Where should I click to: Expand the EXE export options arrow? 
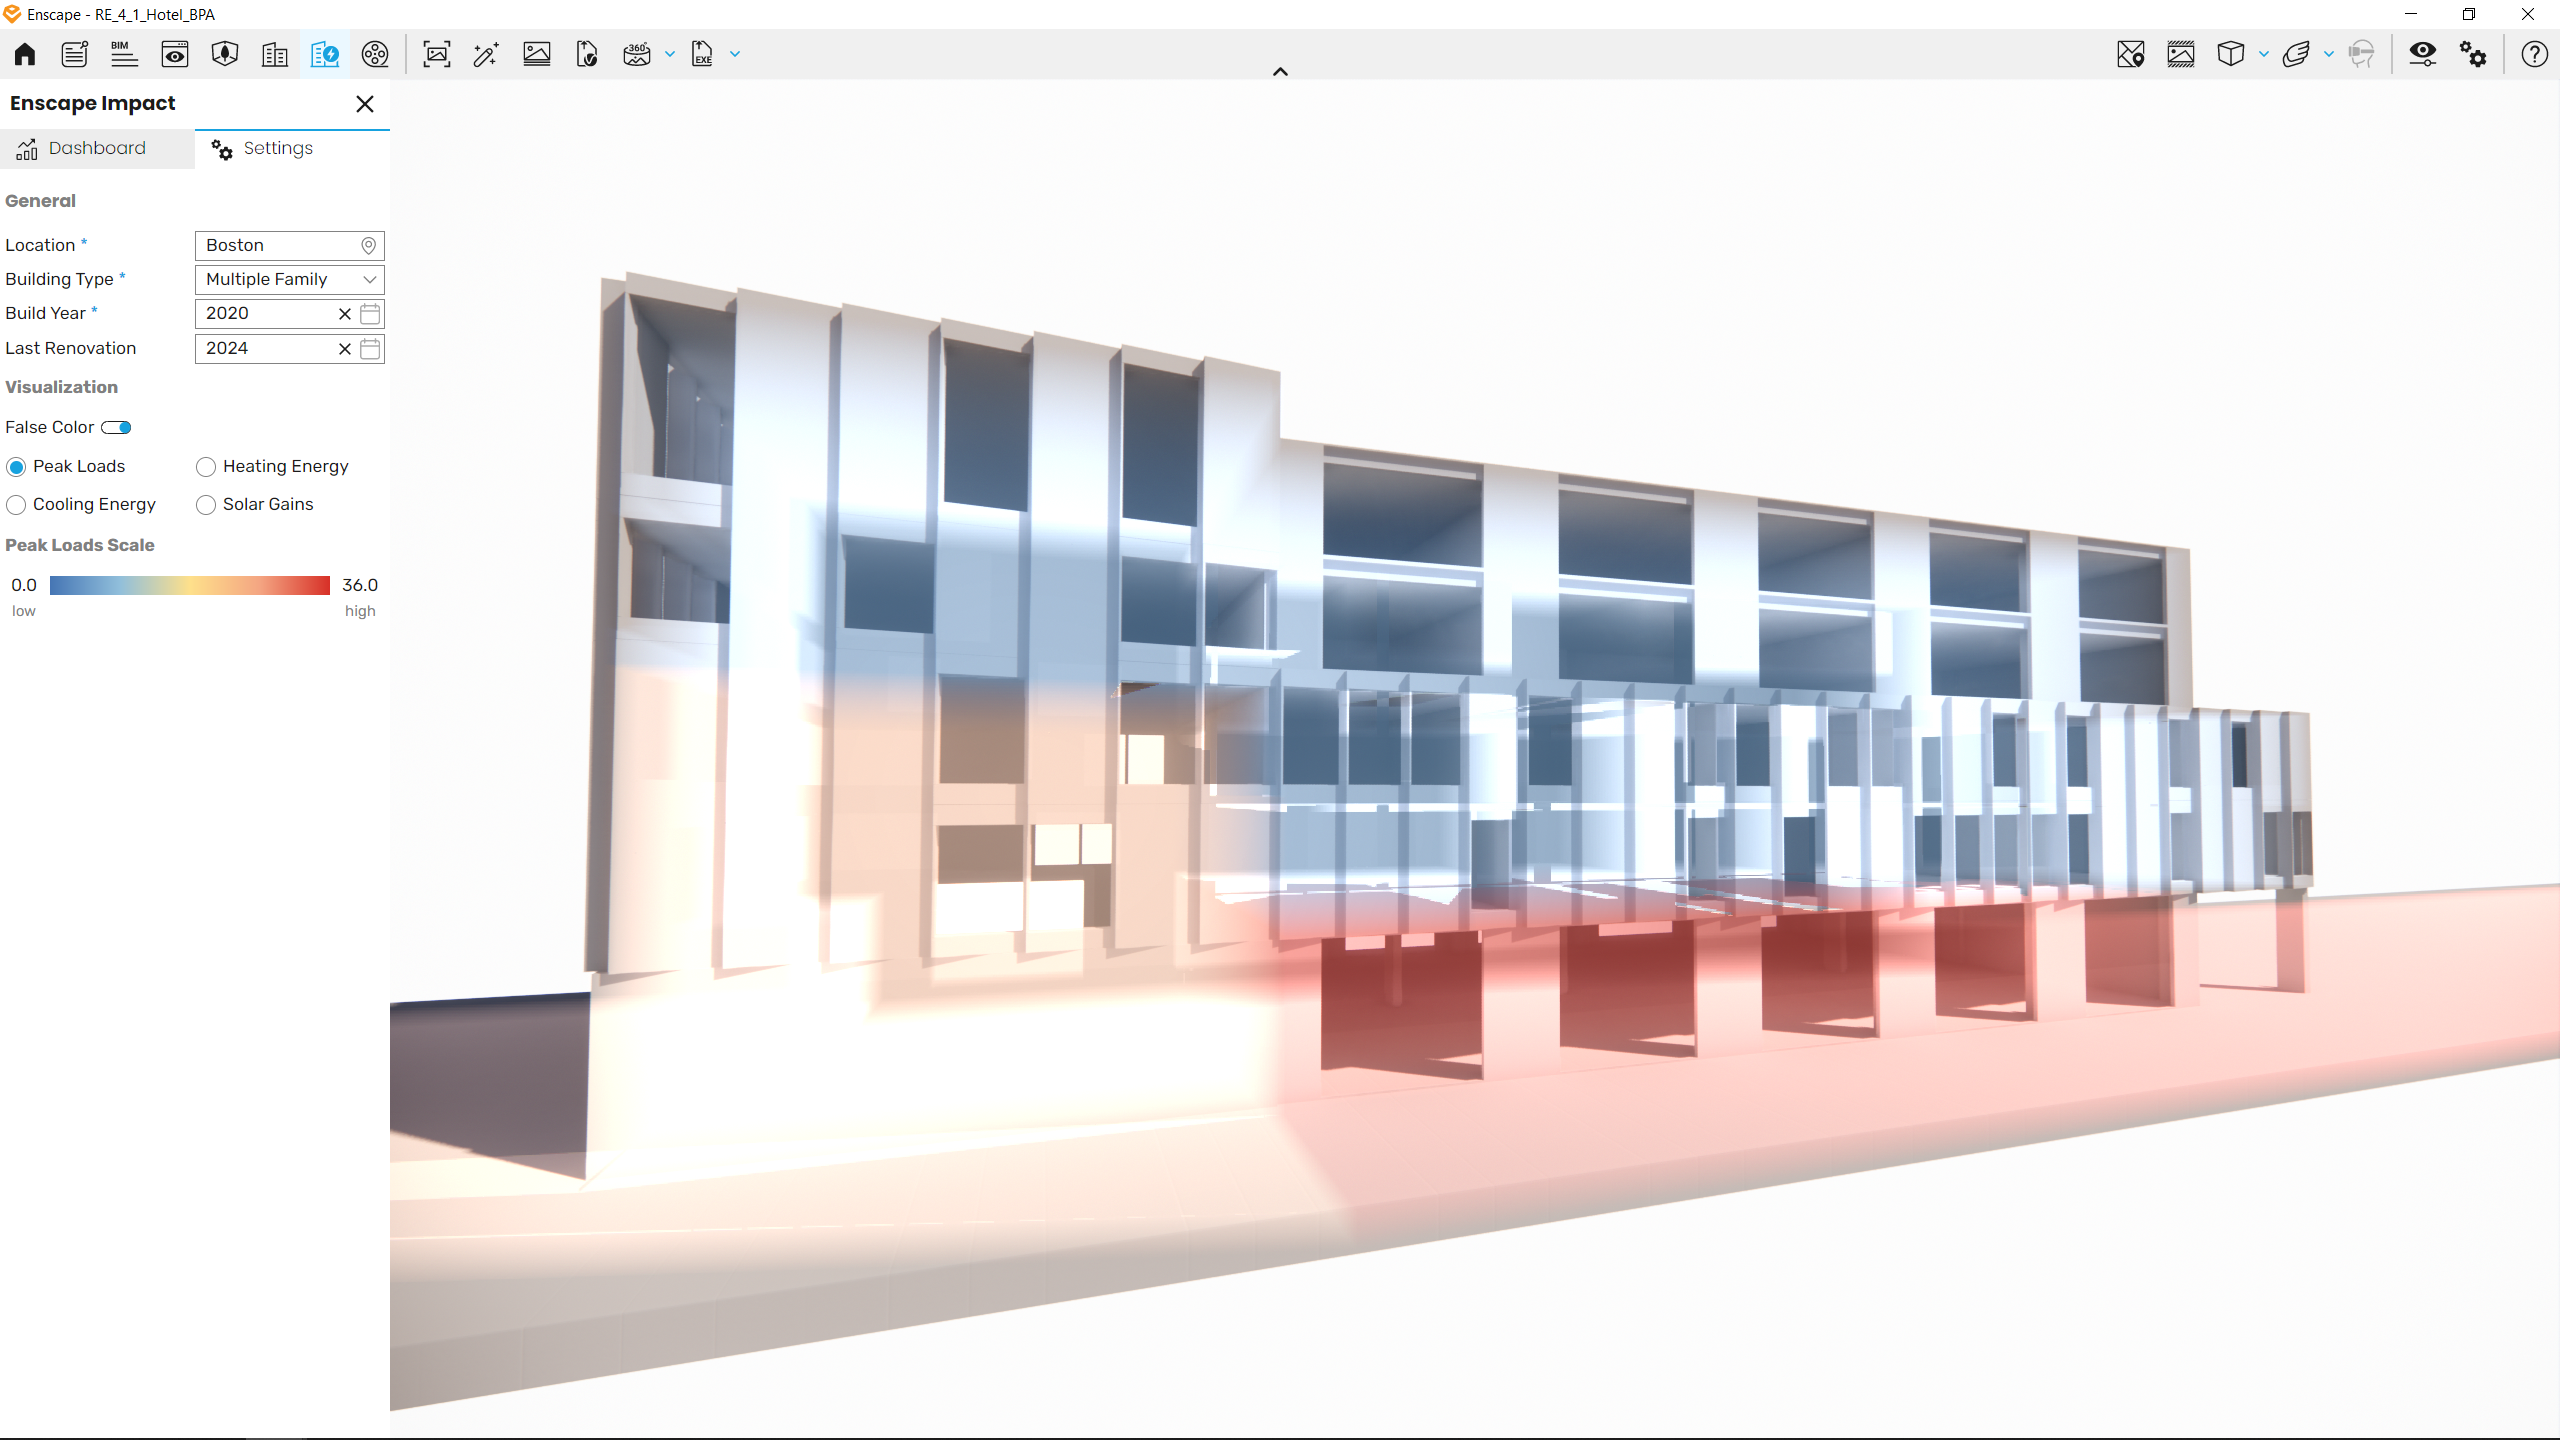click(x=735, y=54)
